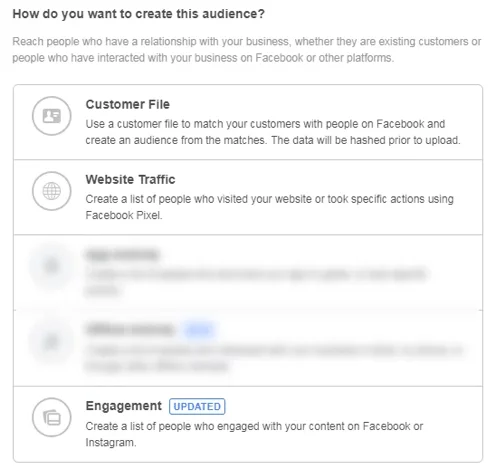Click the Customer File contact card icon

[52, 116]
